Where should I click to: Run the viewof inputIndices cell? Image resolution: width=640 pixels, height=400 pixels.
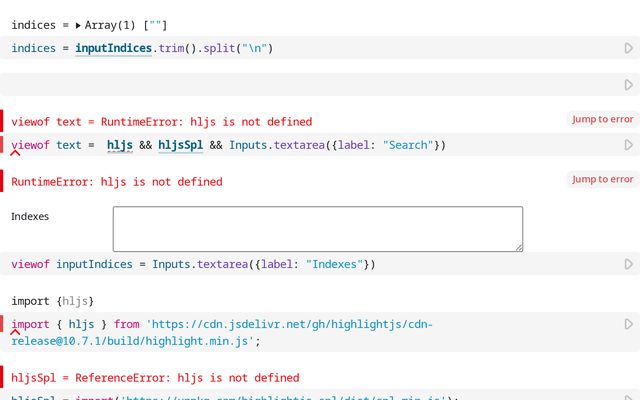628,264
